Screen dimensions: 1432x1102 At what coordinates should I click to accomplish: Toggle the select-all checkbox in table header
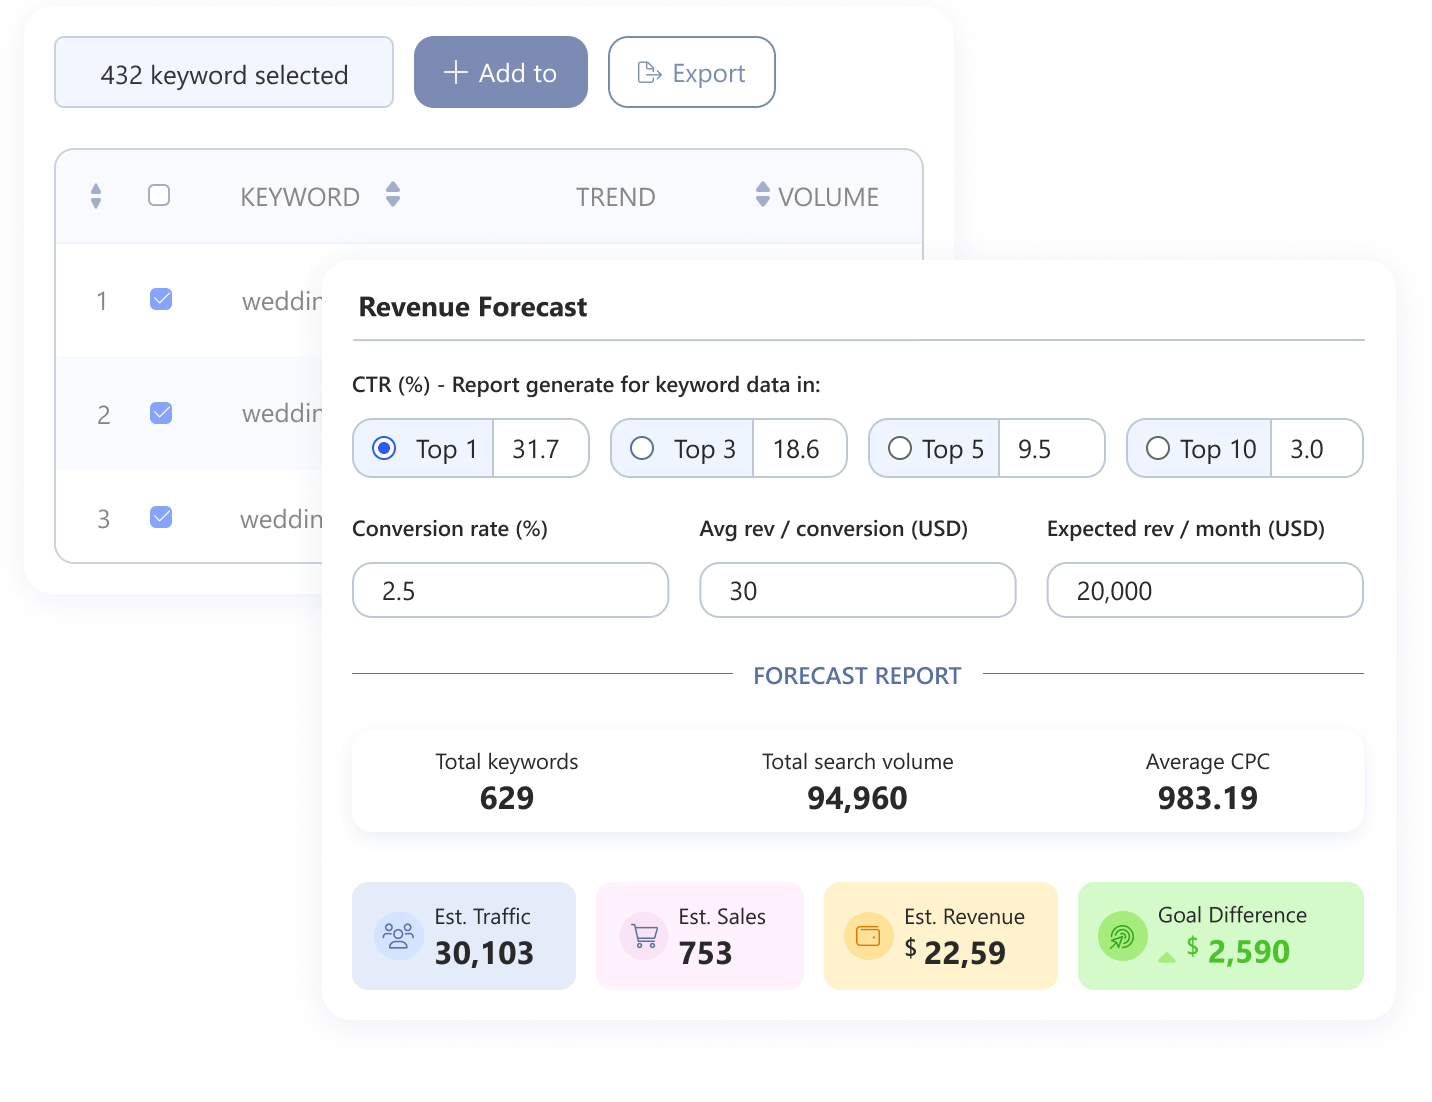[159, 196]
